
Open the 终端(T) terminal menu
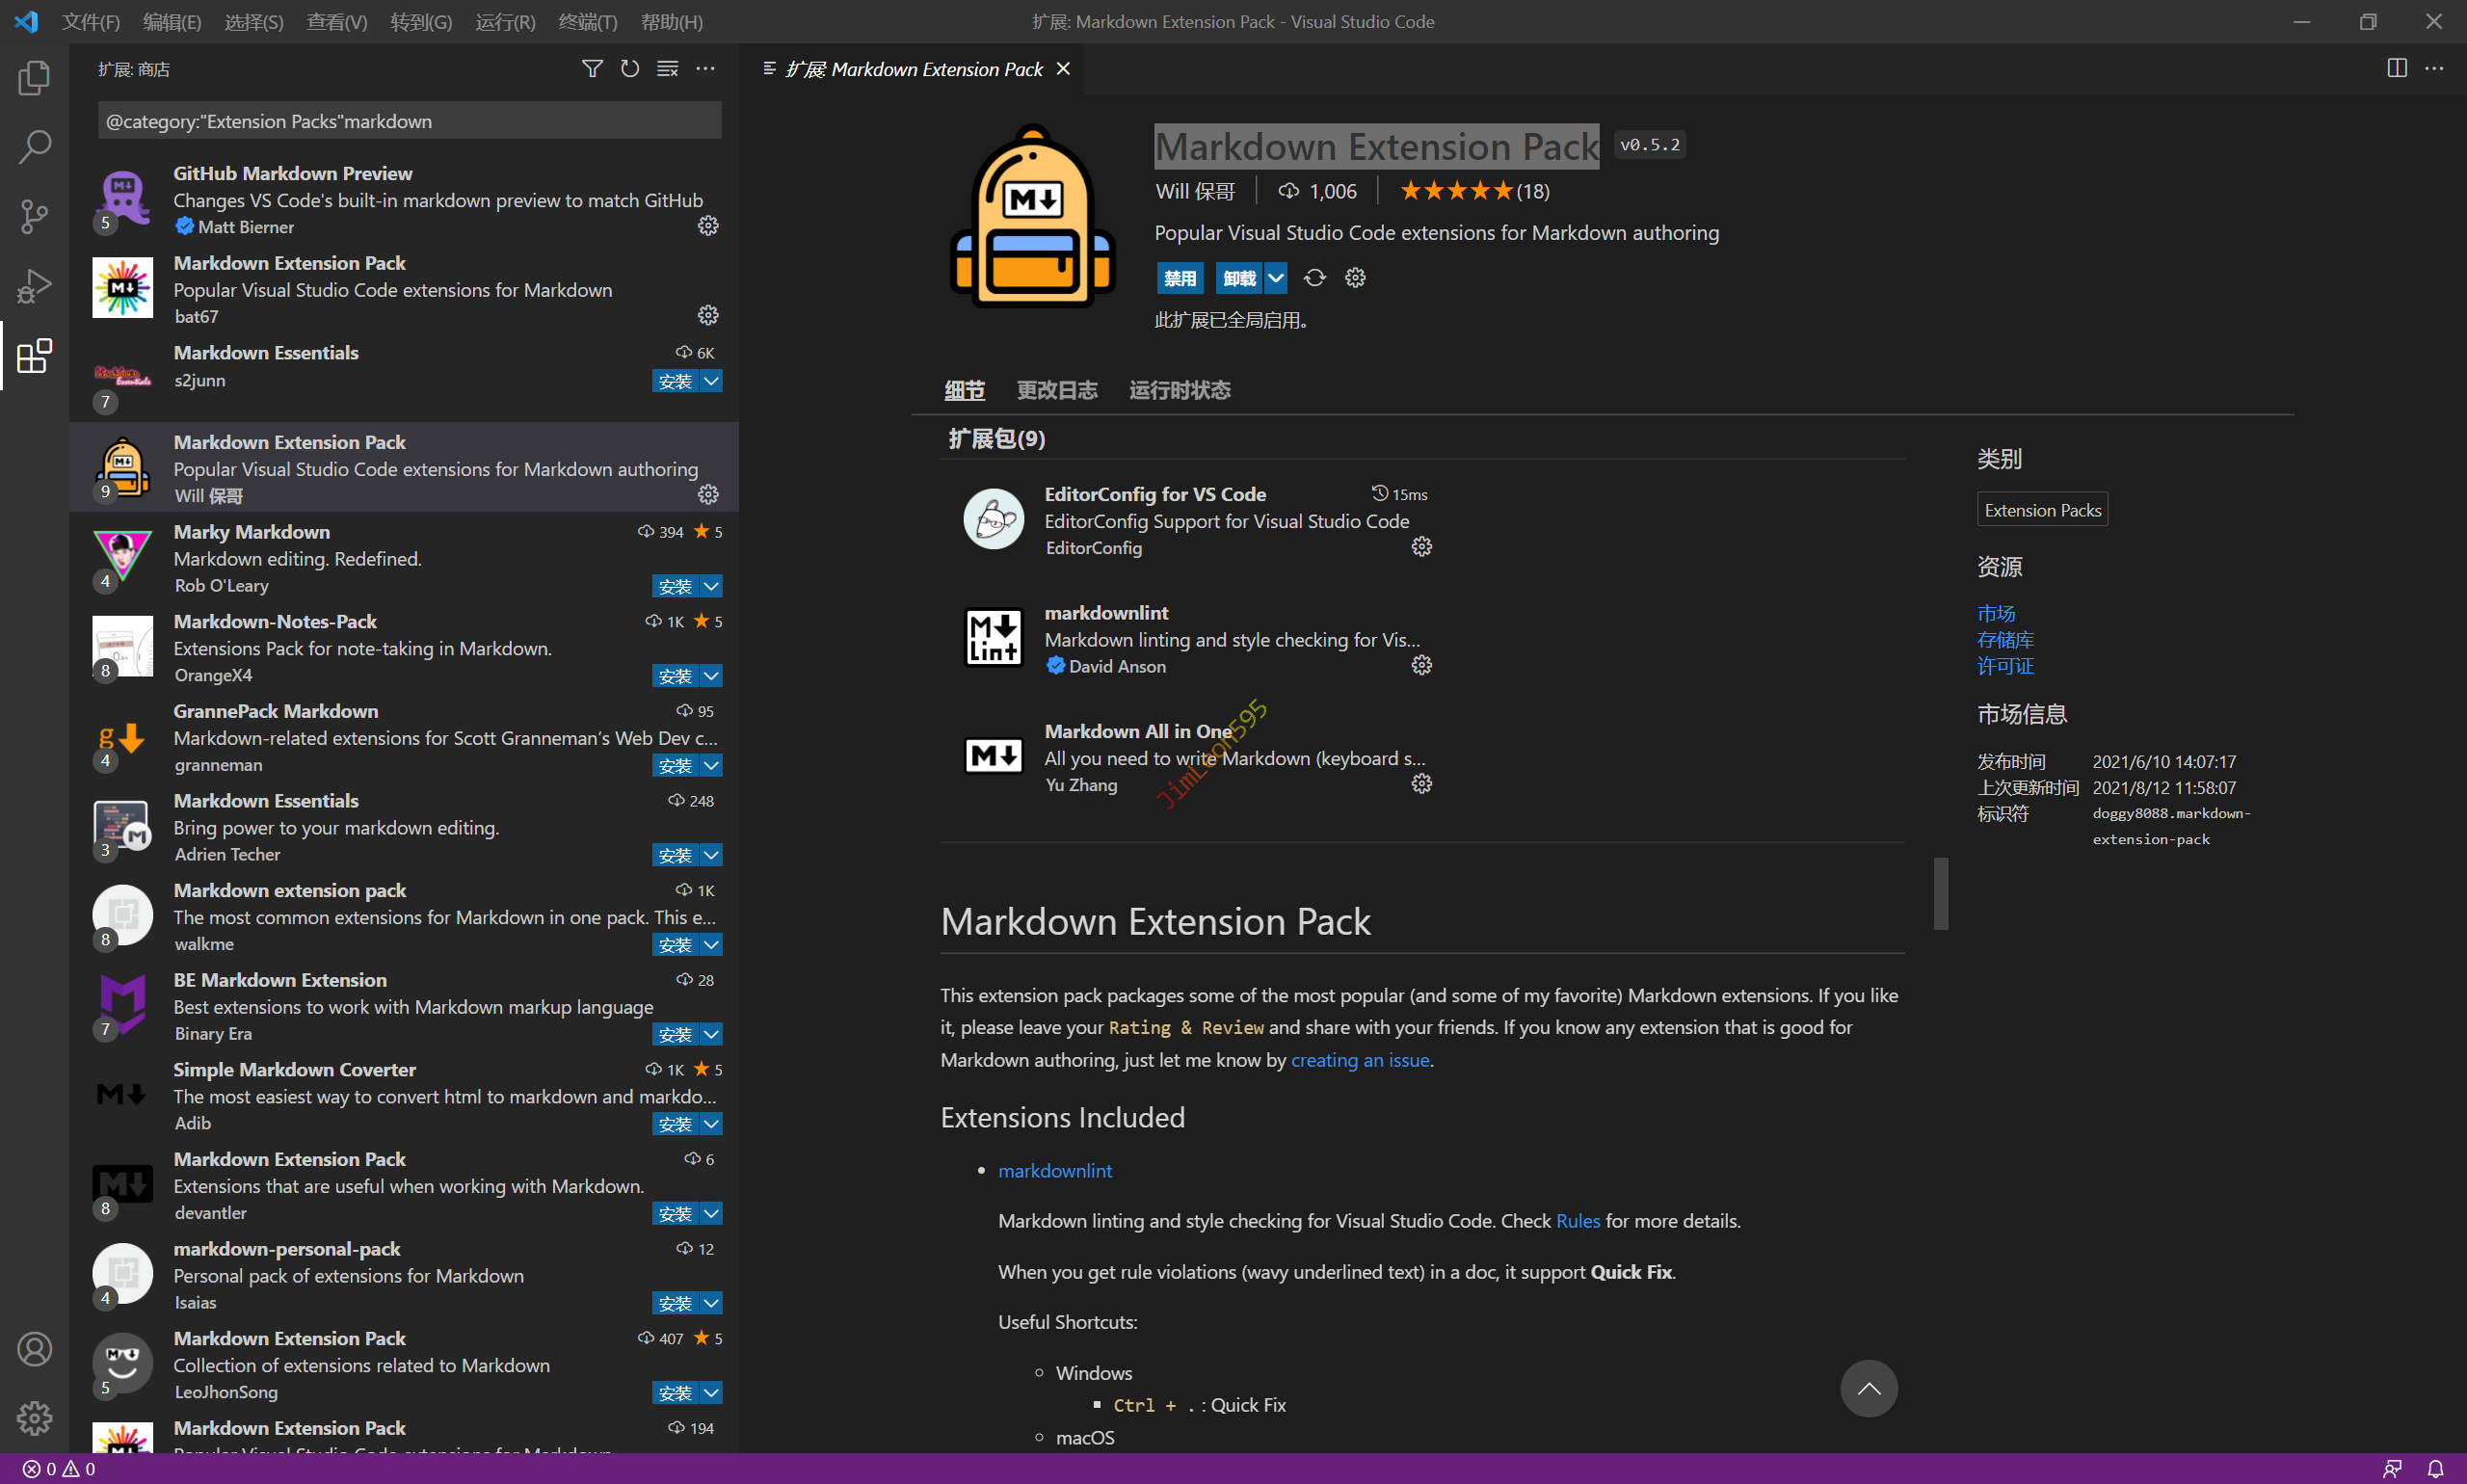[587, 22]
